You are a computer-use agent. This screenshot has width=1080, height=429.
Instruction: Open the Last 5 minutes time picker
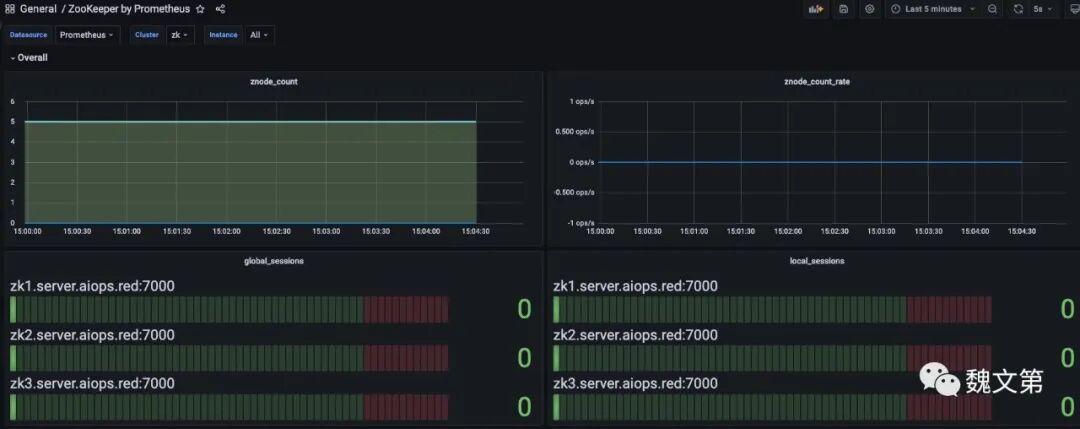tap(933, 9)
